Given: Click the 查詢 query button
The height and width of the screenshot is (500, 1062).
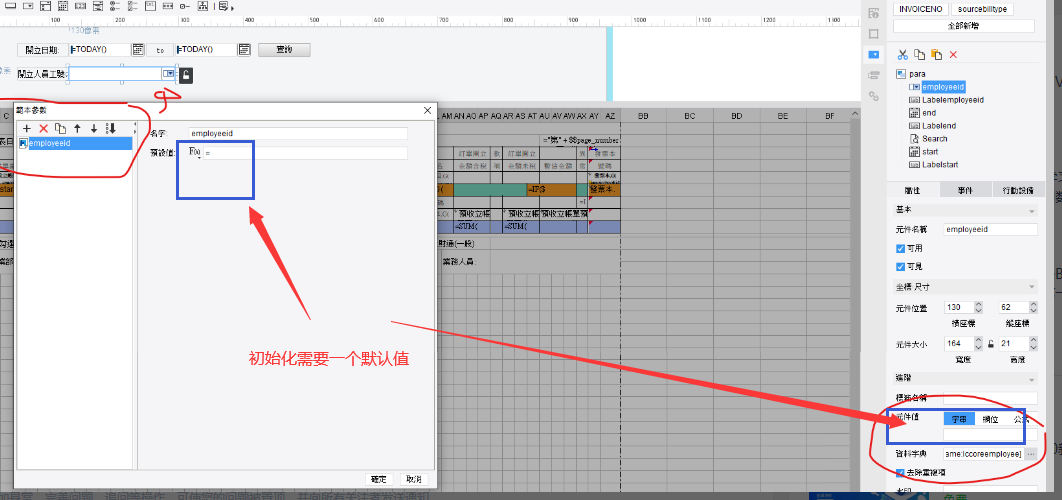Looking at the screenshot, I should click(x=284, y=49).
